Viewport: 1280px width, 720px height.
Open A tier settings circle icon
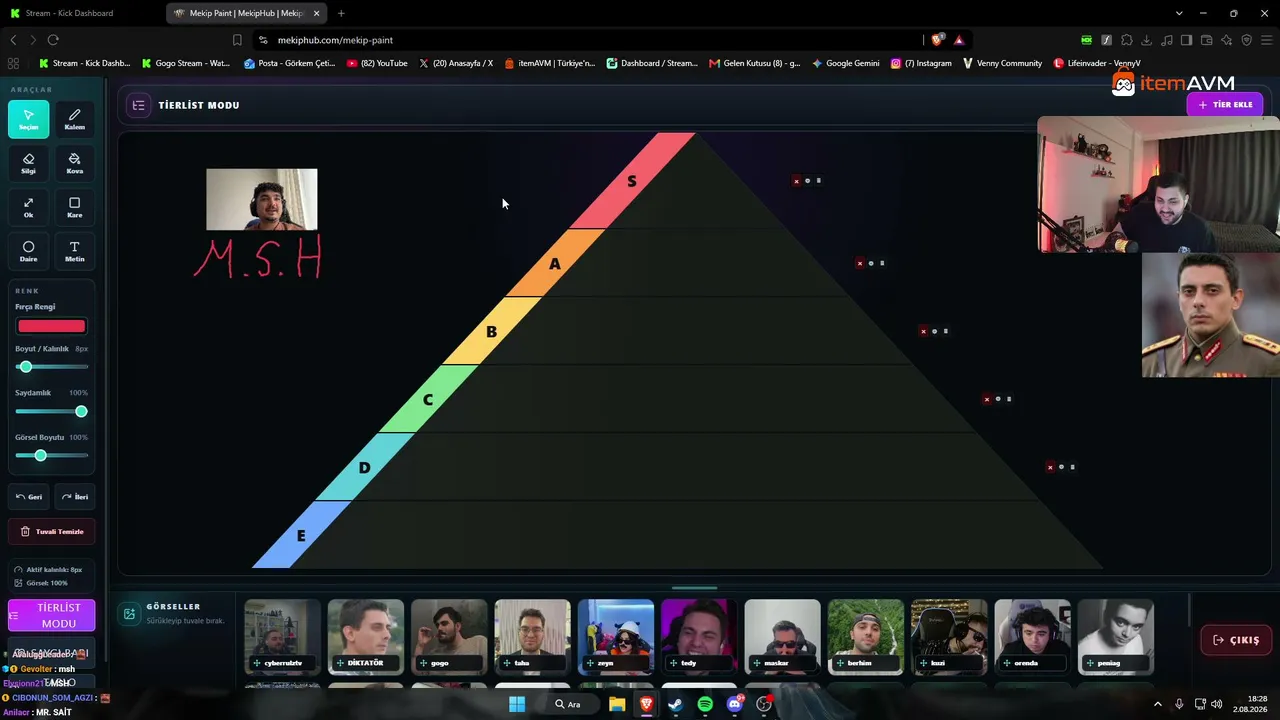coord(870,264)
